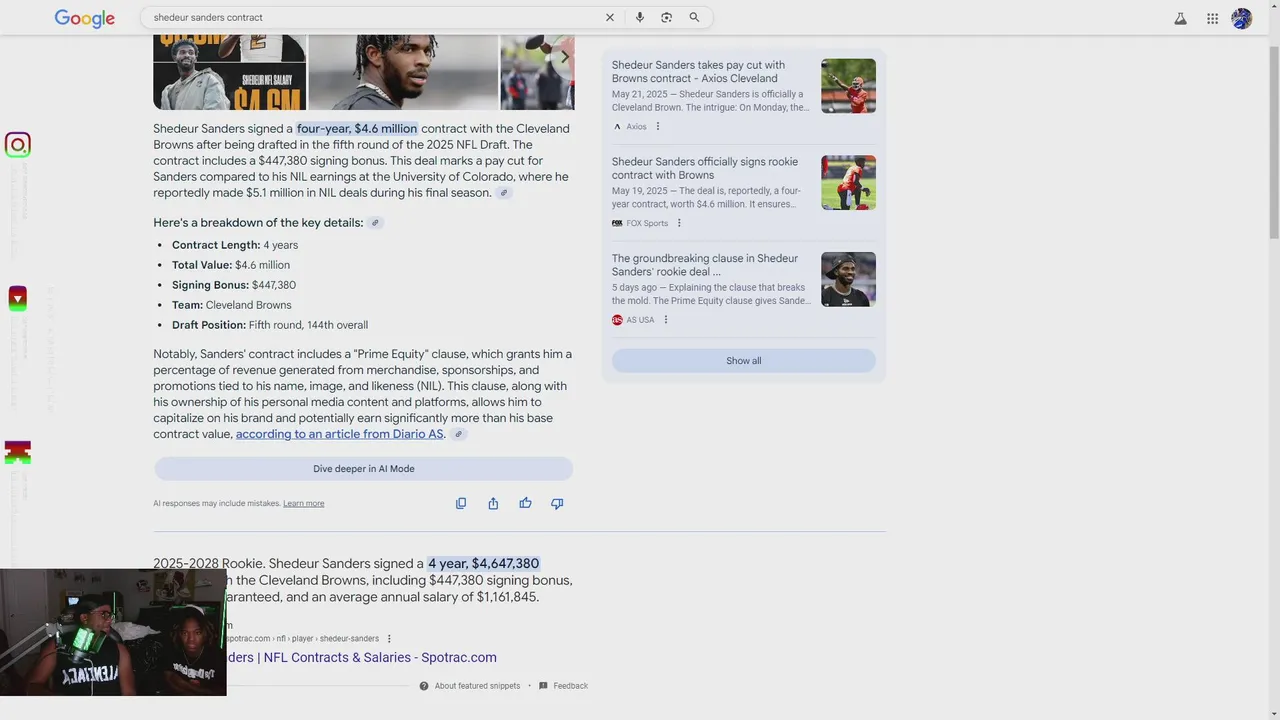Click About featured snippets text
This screenshot has width=1280, height=720.
tap(477, 686)
